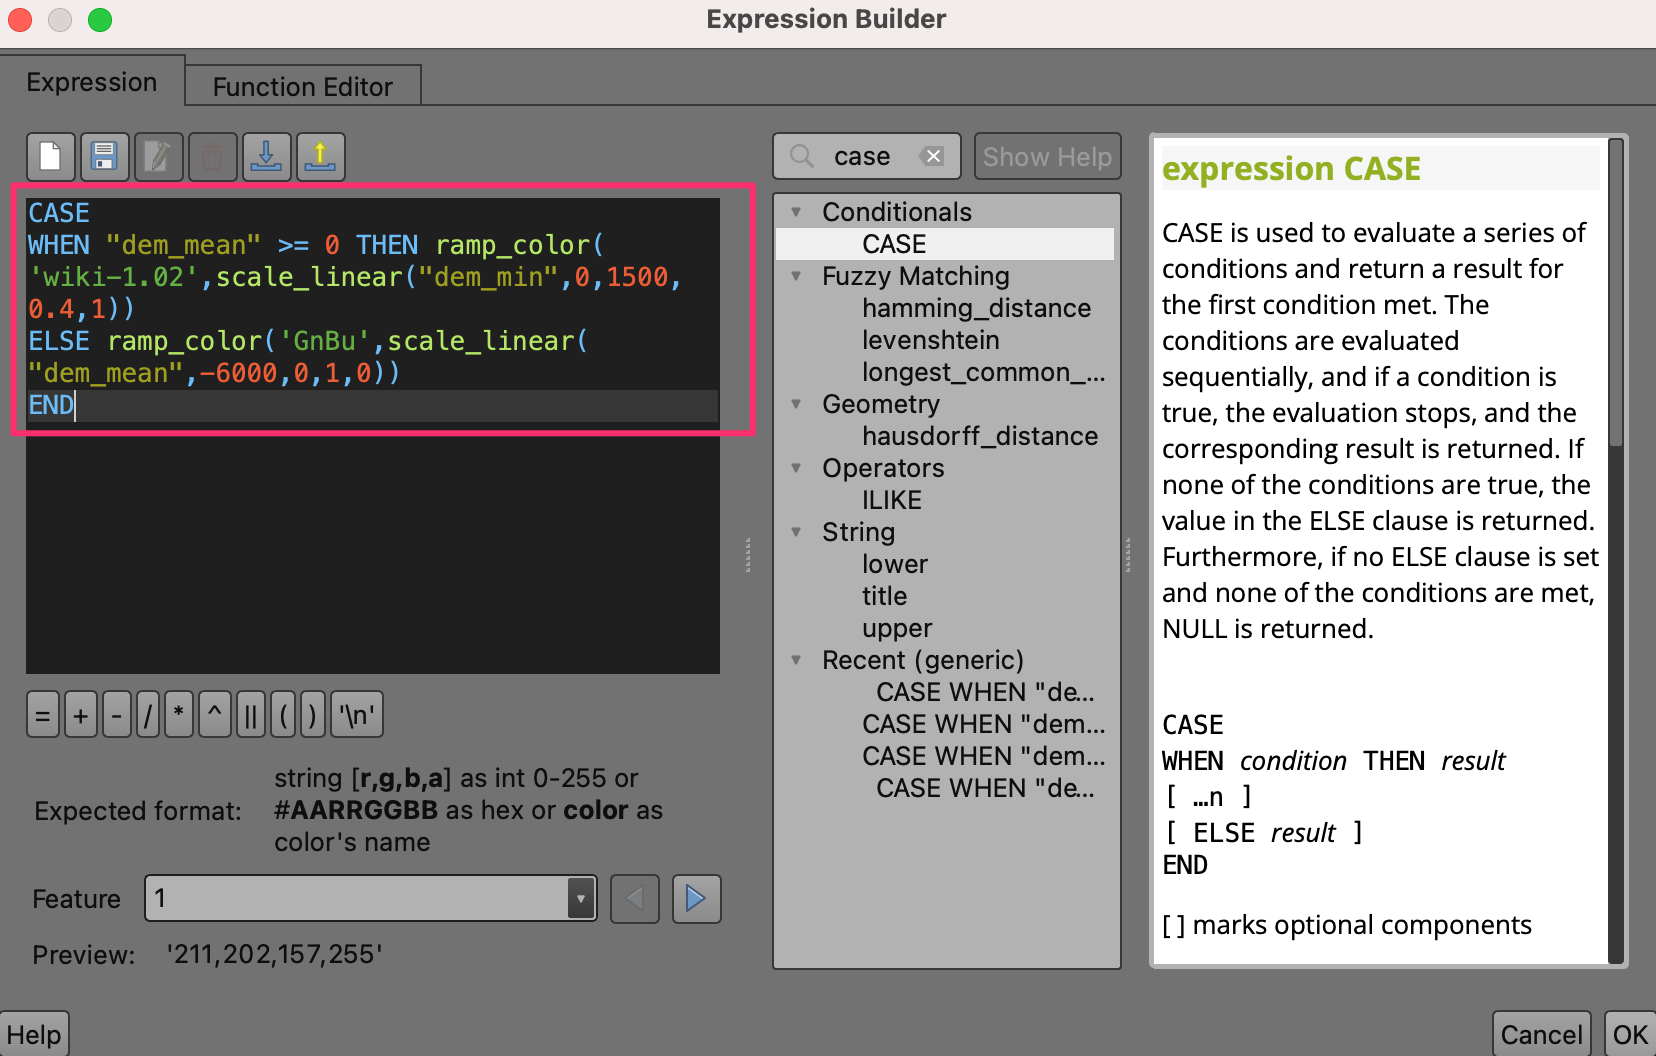Click the OK button

[1629, 1035]
